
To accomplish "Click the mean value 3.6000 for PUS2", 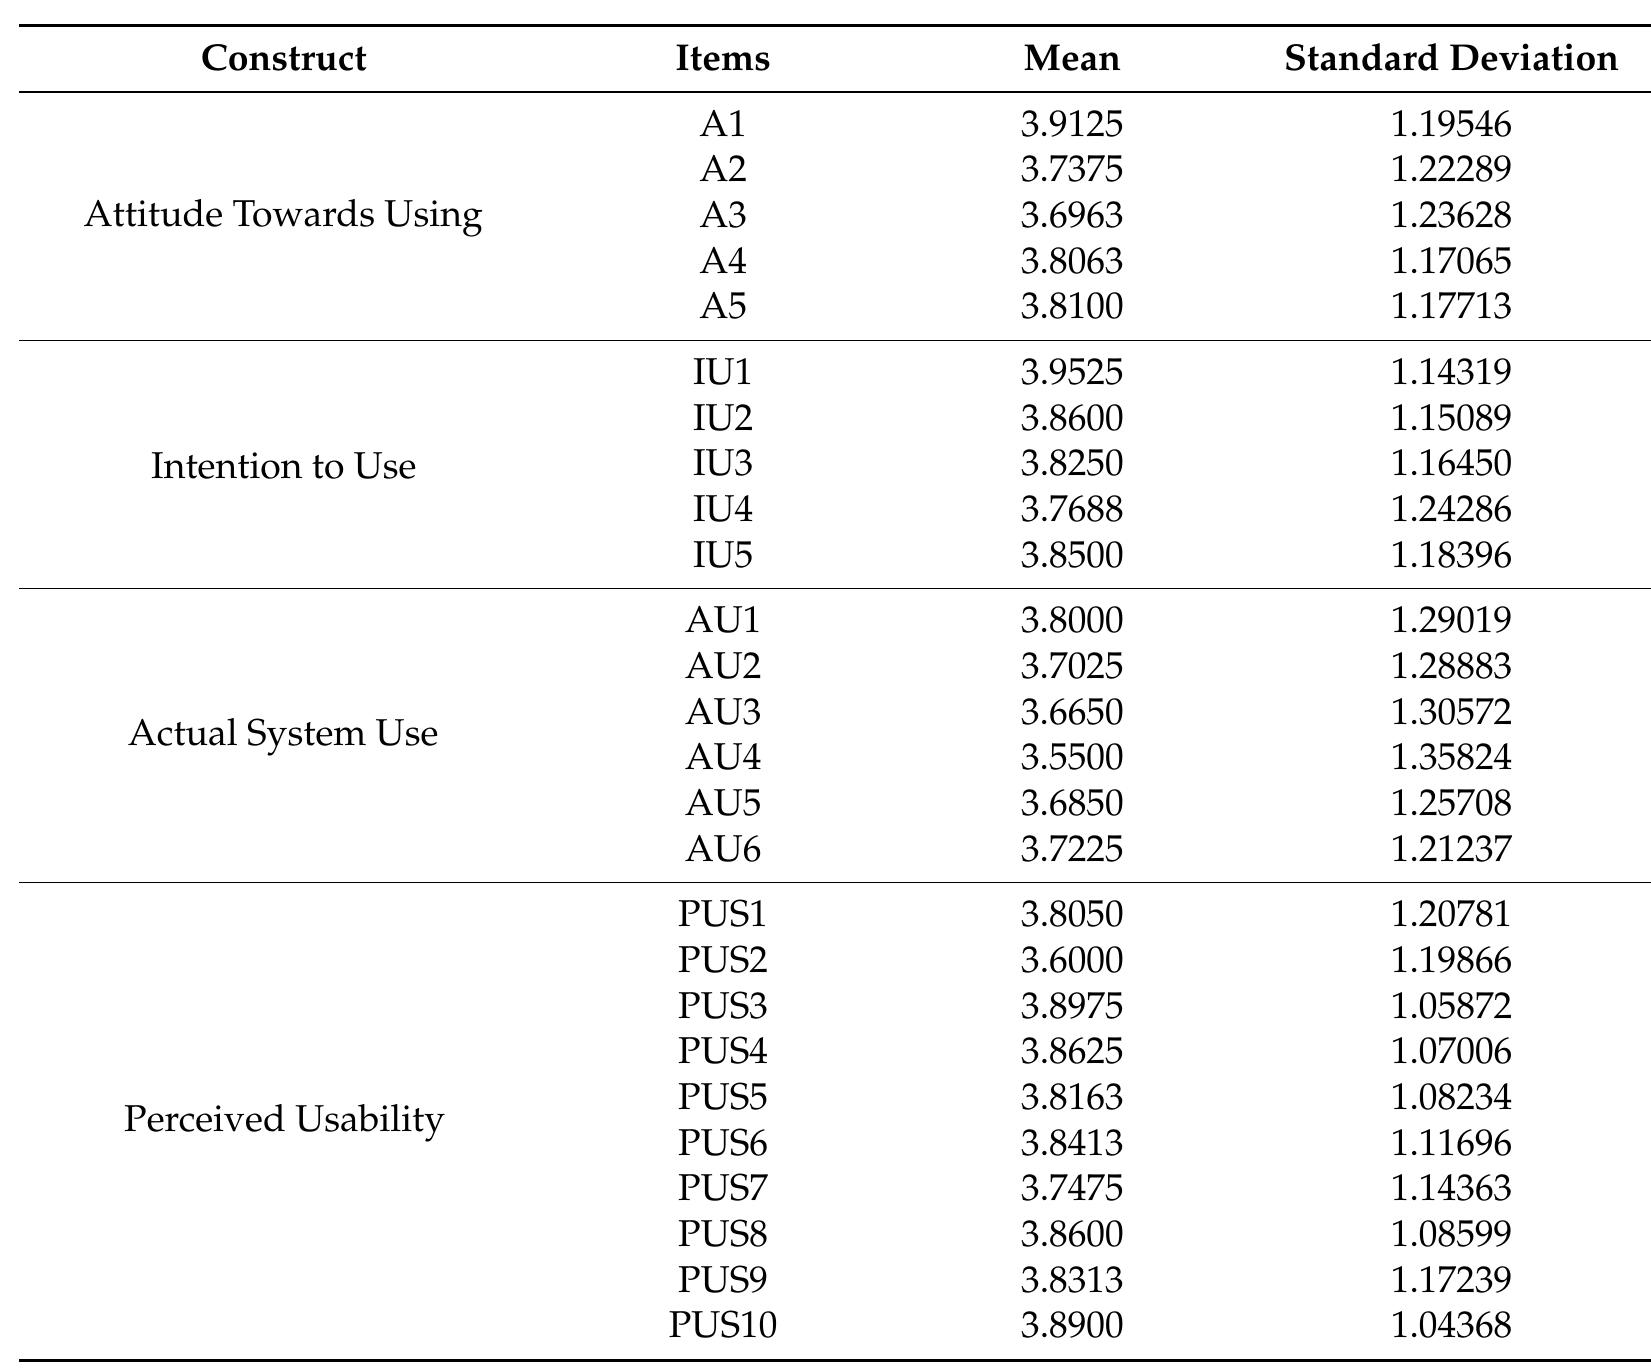I will click(1071, 960).
